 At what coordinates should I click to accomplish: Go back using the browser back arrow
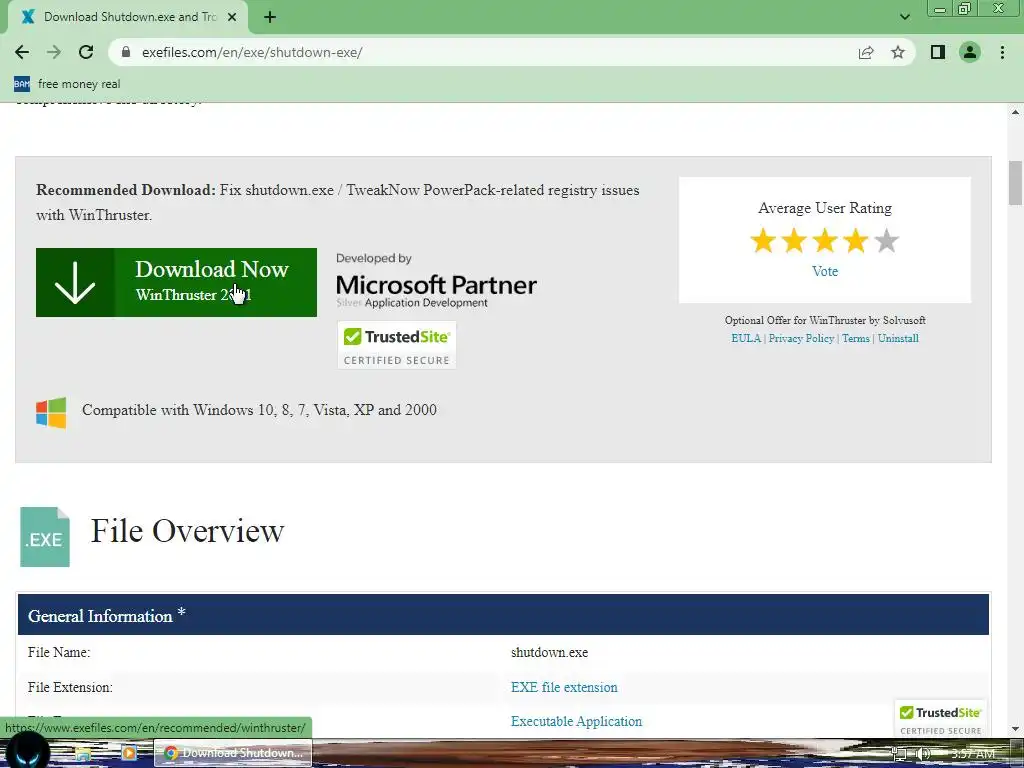pos(22,52)
